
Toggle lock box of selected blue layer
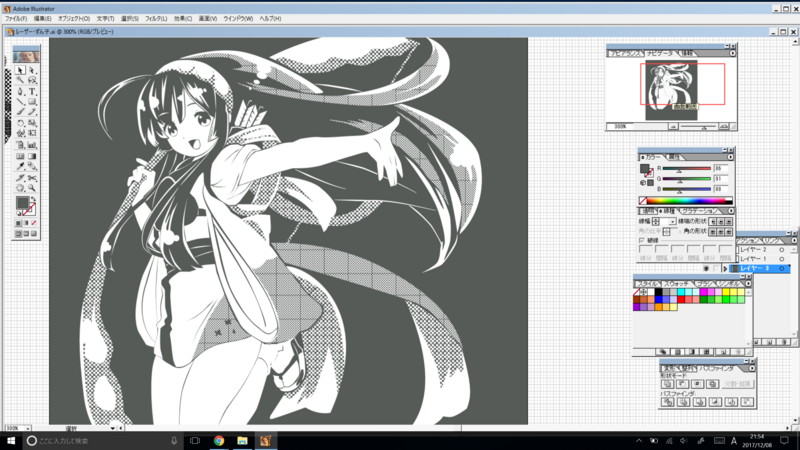716,268
